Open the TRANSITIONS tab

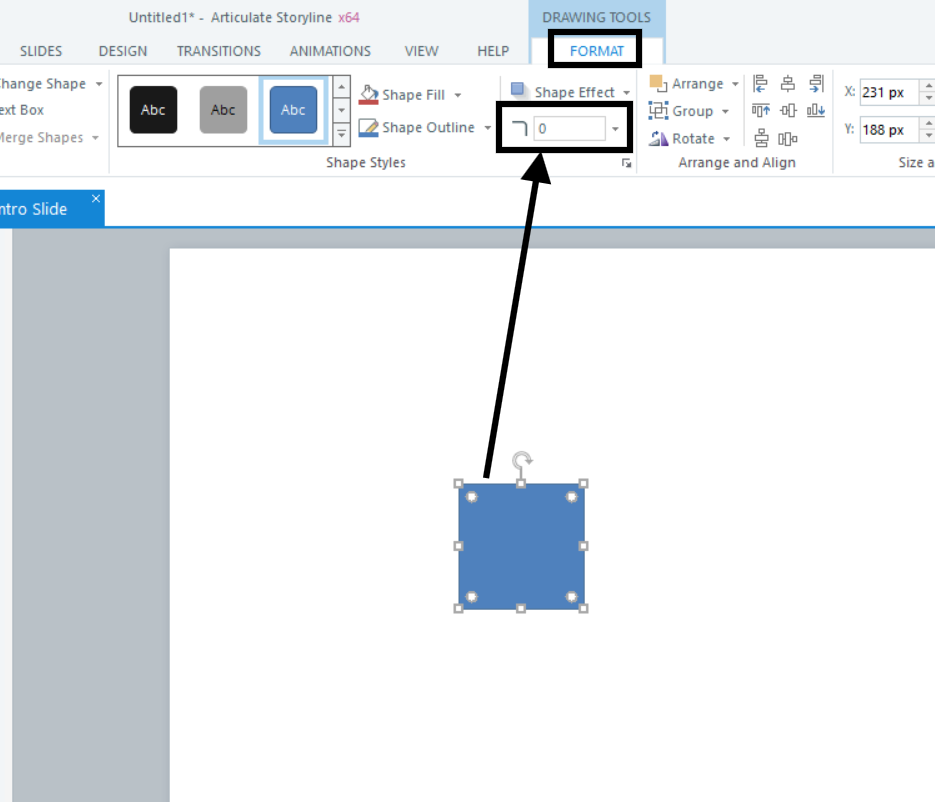[x=219, y=51]
